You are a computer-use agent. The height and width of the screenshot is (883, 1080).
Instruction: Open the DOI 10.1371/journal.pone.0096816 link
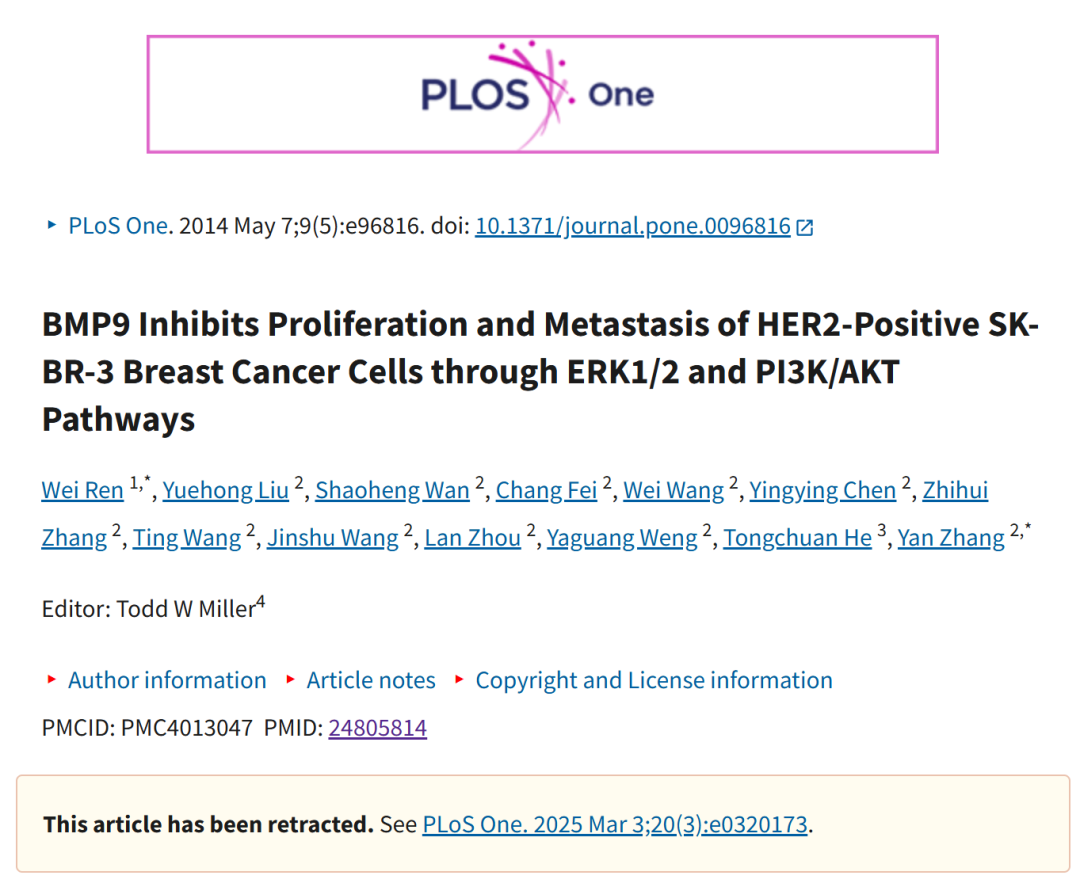tap(633, 226)
